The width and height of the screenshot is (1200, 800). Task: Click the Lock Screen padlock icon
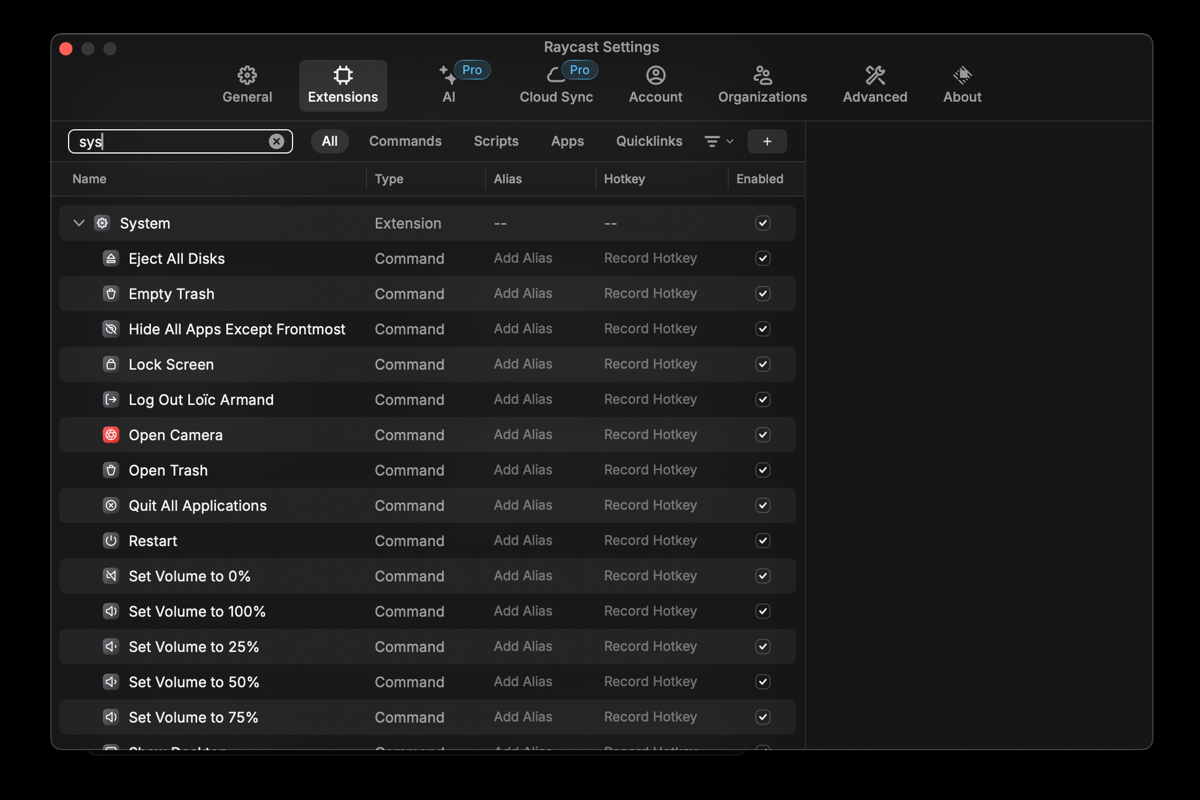[111, 364]
